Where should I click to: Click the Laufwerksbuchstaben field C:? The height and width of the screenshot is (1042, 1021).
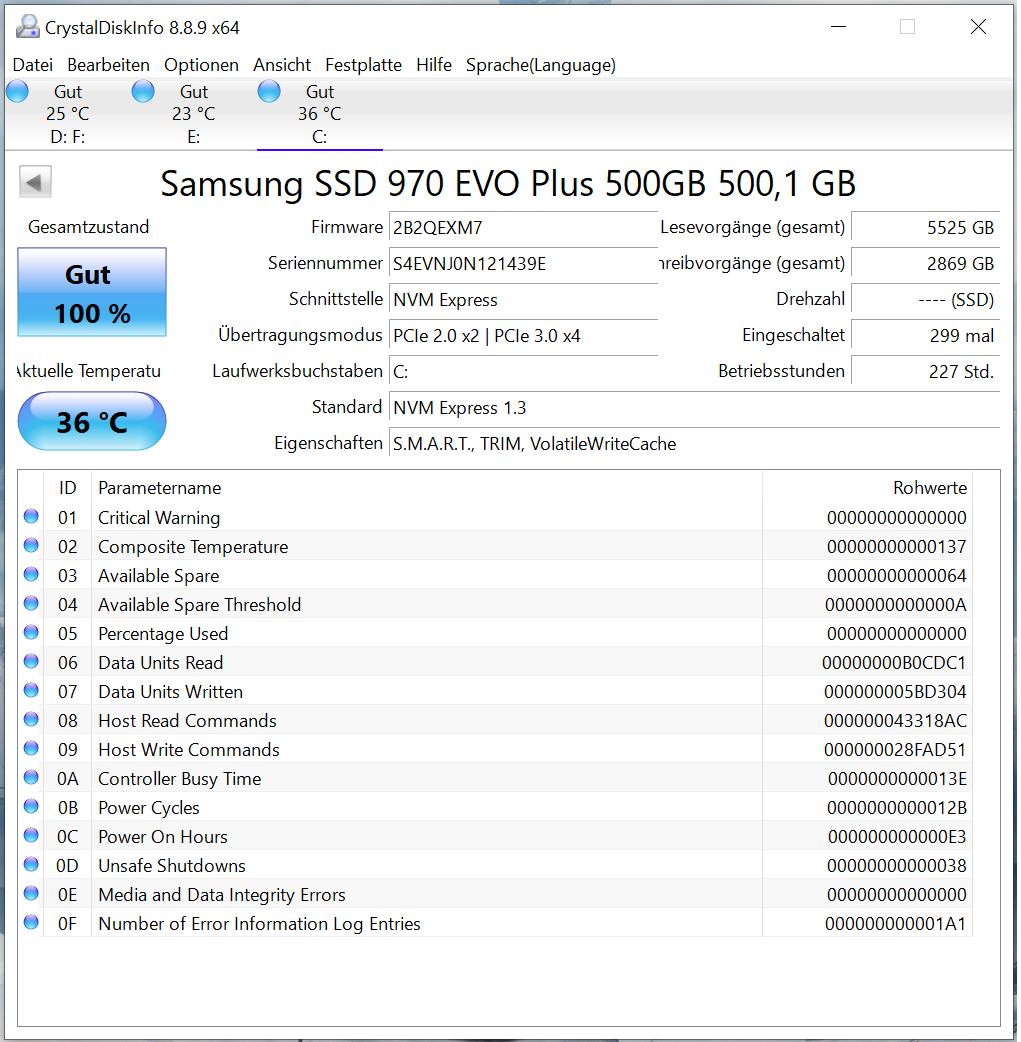[x=523, y=371]
